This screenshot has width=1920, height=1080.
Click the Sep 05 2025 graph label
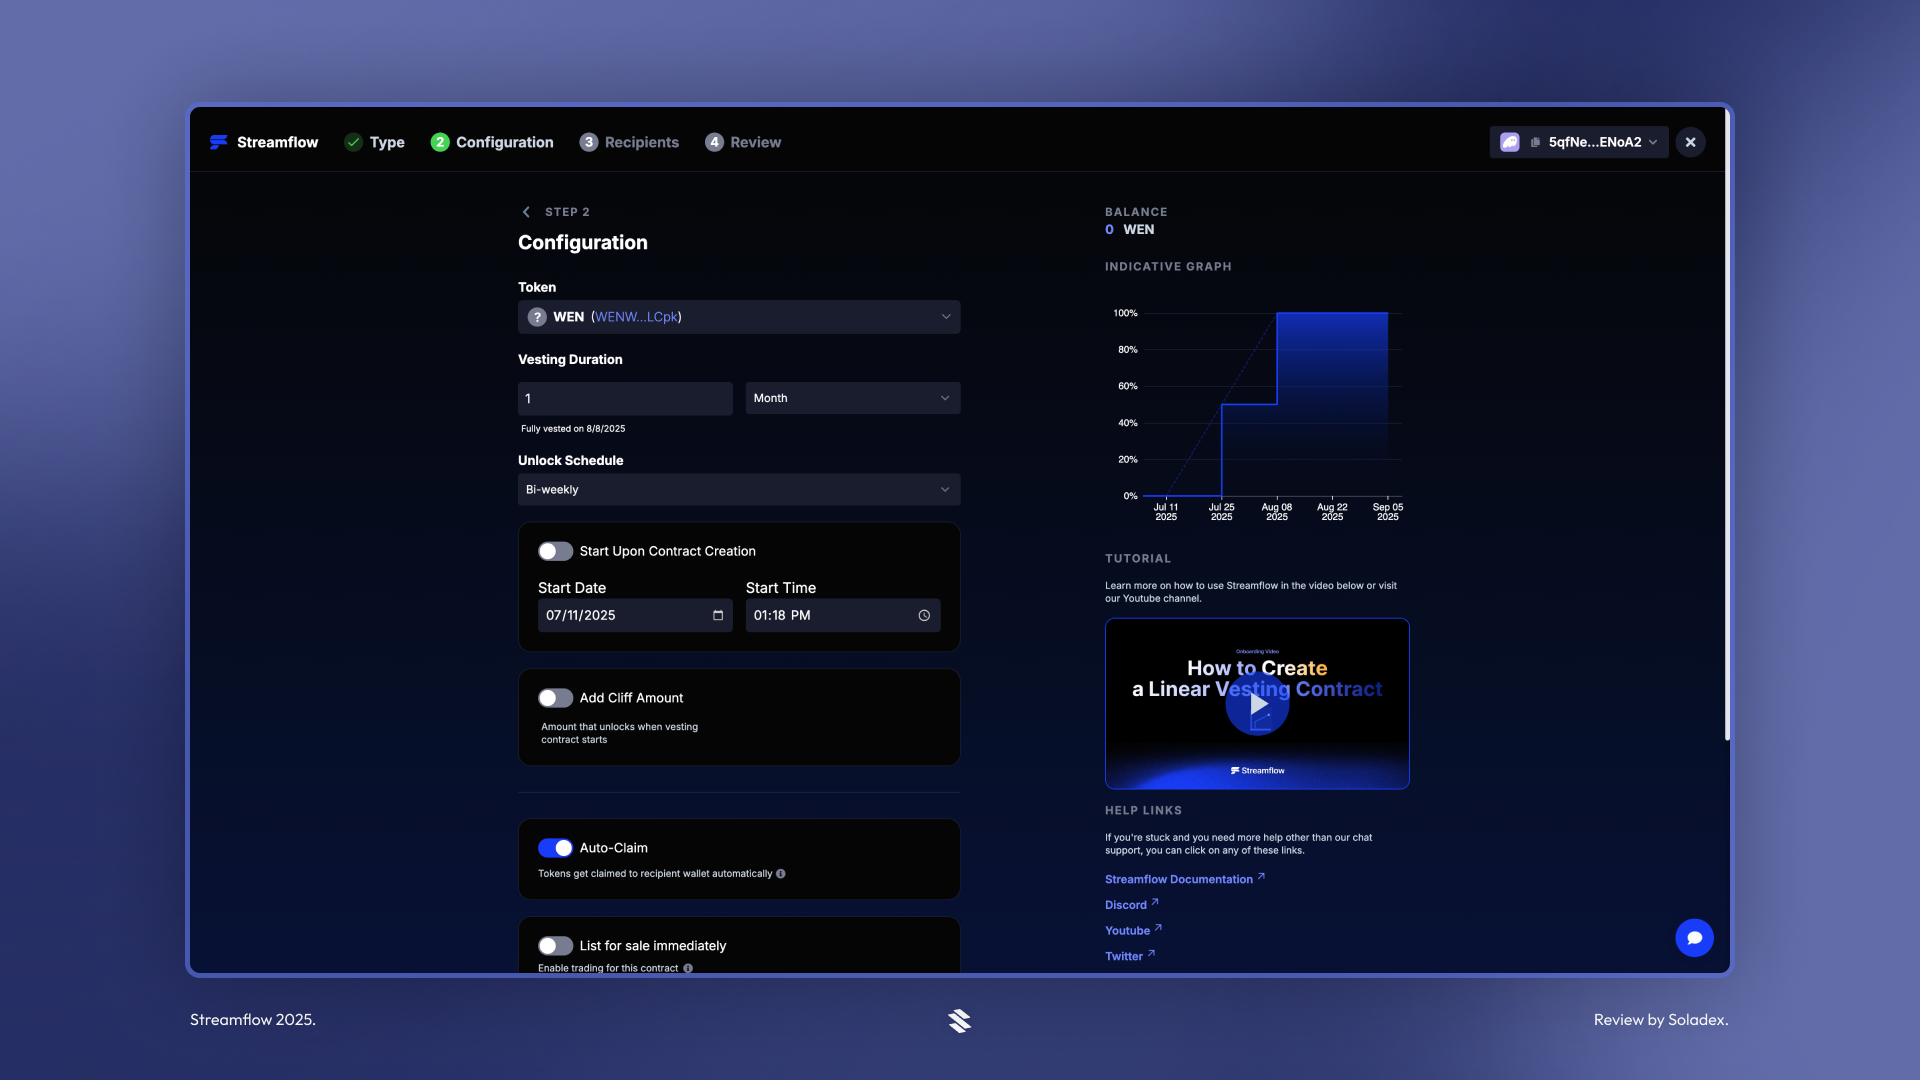1387,512
